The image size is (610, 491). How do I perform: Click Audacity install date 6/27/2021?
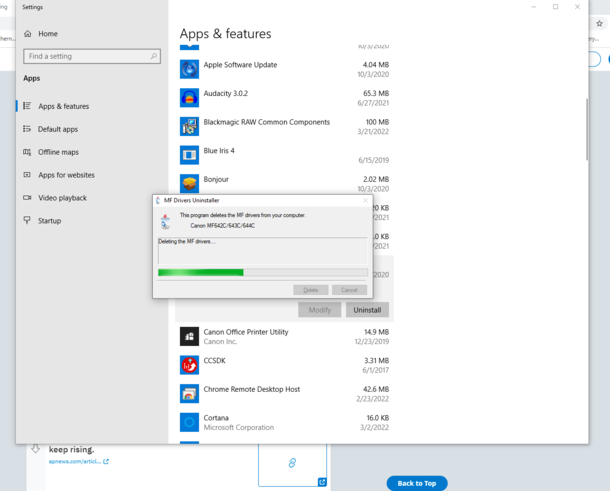coord(373,103)
